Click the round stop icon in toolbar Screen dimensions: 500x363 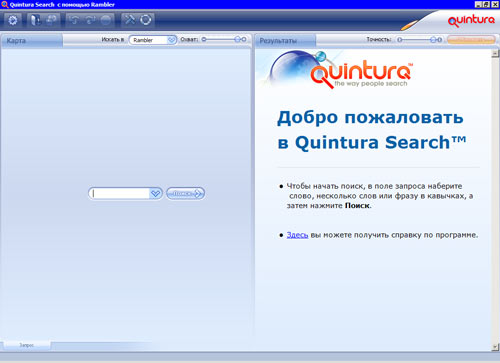[106, 20]
